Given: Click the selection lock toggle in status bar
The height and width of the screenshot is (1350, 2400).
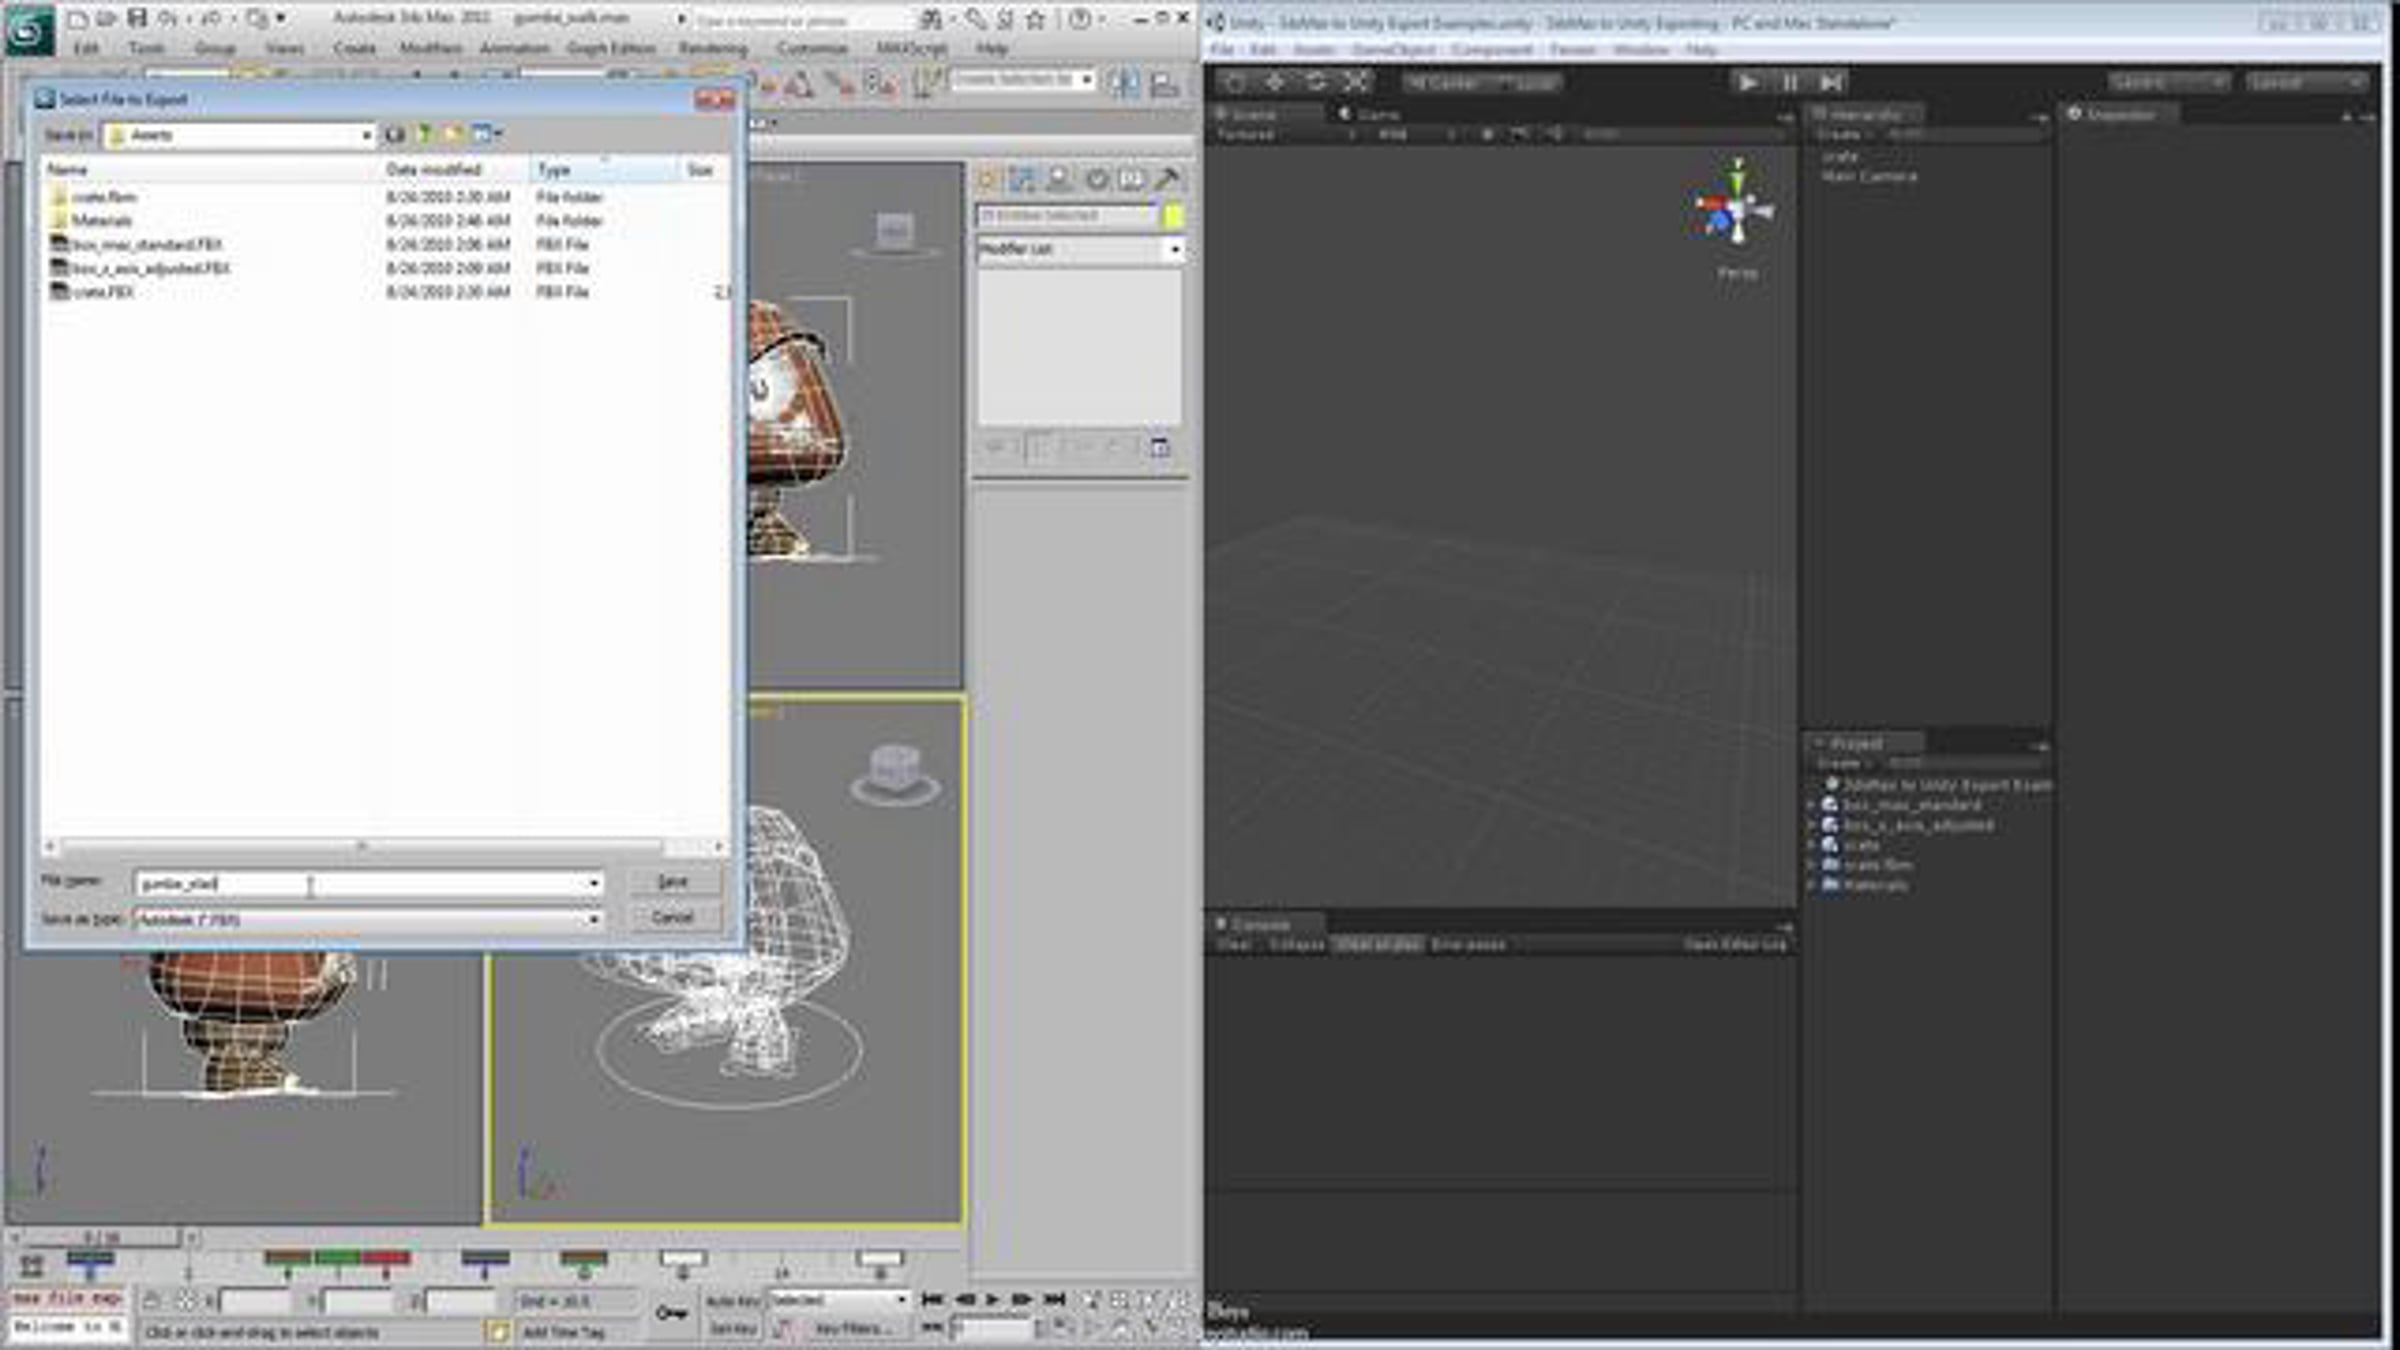Looking at the screenshot, I should click(x=152, y=1300).
